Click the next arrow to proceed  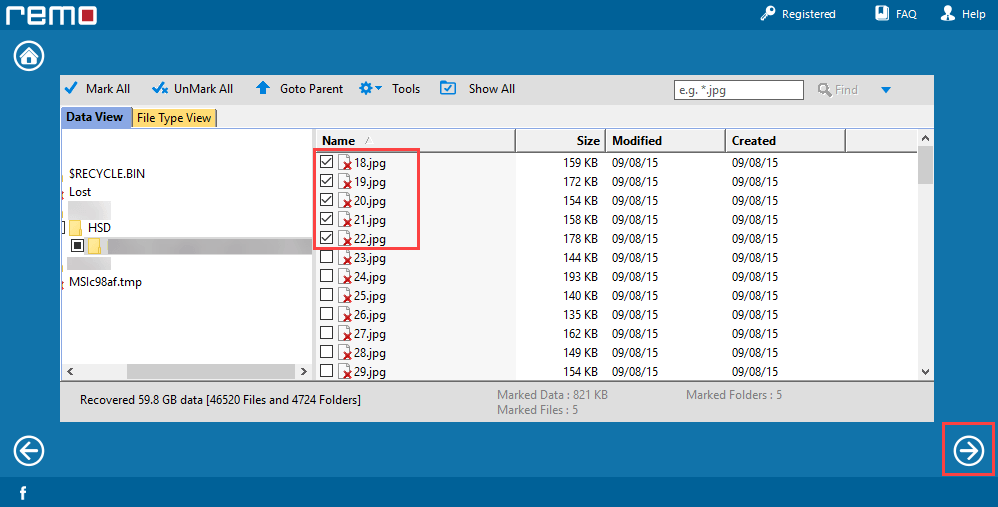(969, 450)
